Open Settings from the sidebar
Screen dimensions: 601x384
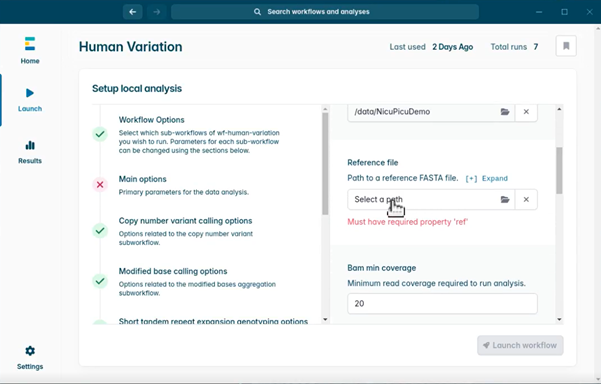click(30, 358)
